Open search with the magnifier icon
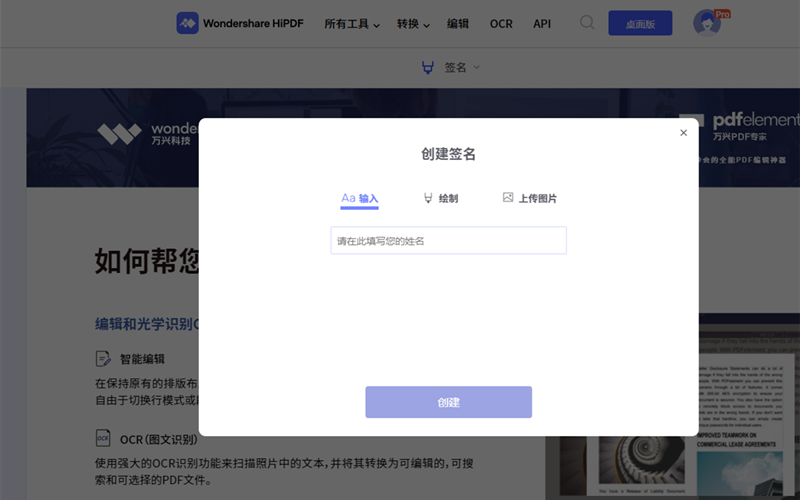Image resolution: width=800 pixels, height=500 pixels. [x=587, y=23]
